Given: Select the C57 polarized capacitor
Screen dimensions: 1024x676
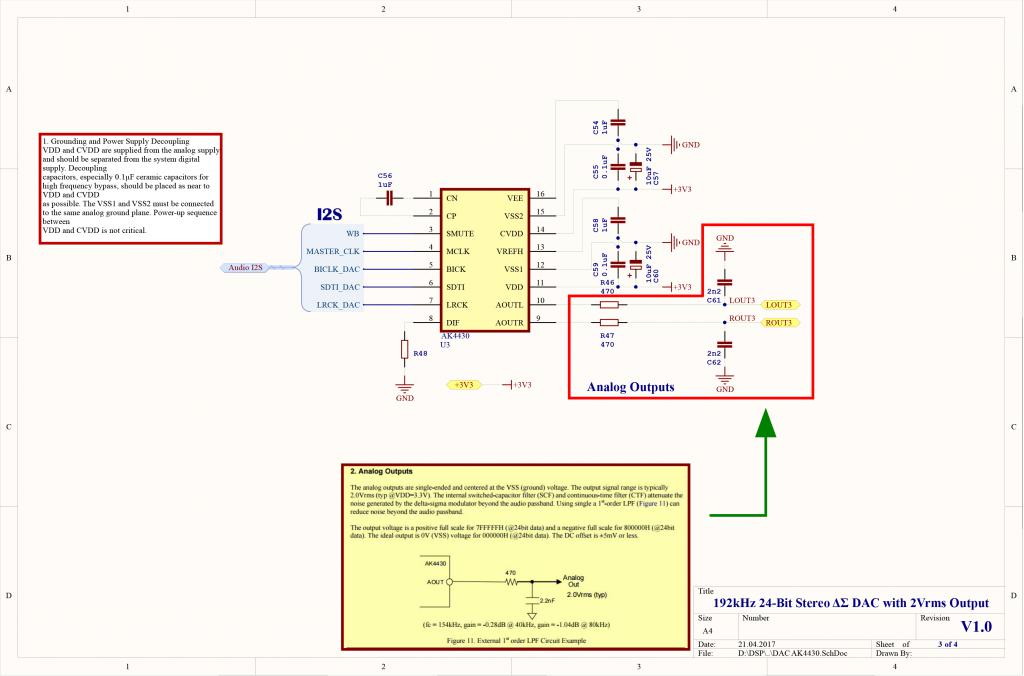Looking at the screenshot, I should [x=636, y=169].
